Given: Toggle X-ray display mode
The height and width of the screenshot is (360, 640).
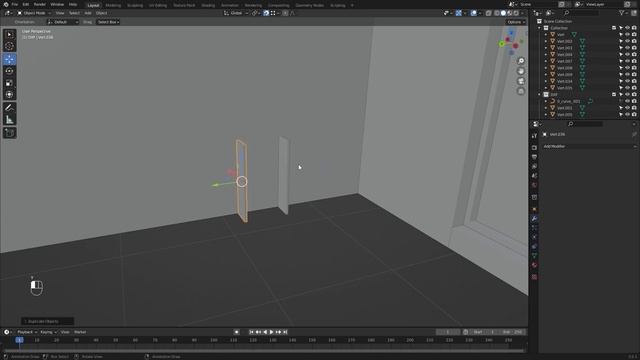Looking at the screenshot, I should coord(489,13).
